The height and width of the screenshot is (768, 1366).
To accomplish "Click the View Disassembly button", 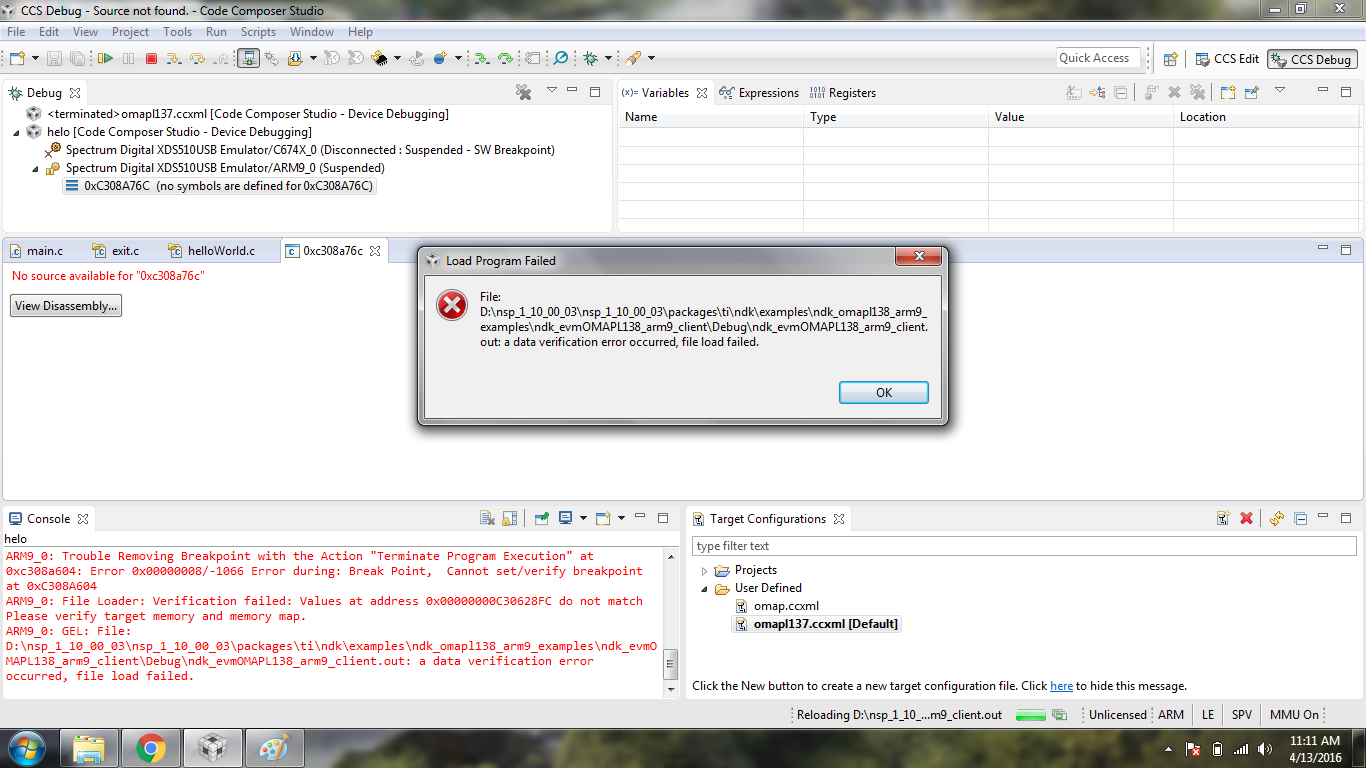I will 65,306.
